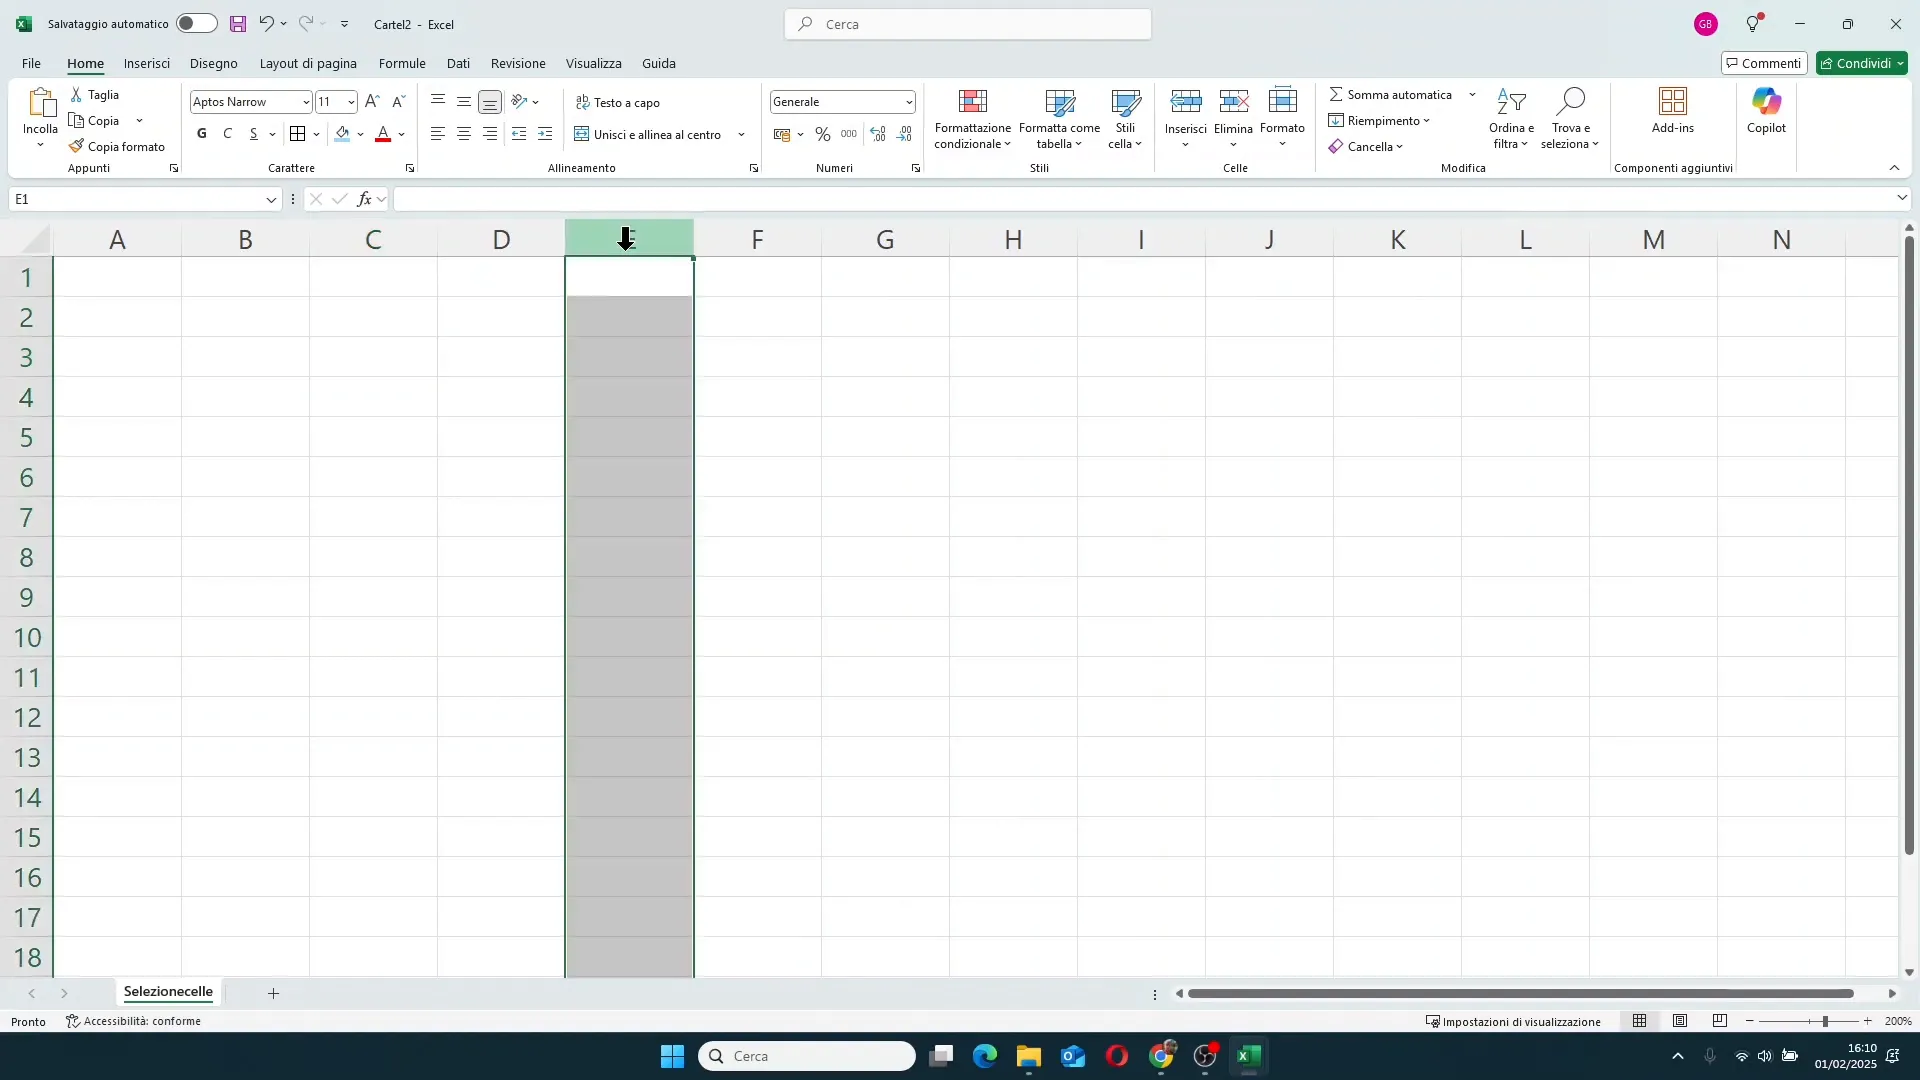Click the Paste (Incolla) clipboard icon
Image resolution: width=1920 pixels, height=1080 pixels.
pos(41,103)
